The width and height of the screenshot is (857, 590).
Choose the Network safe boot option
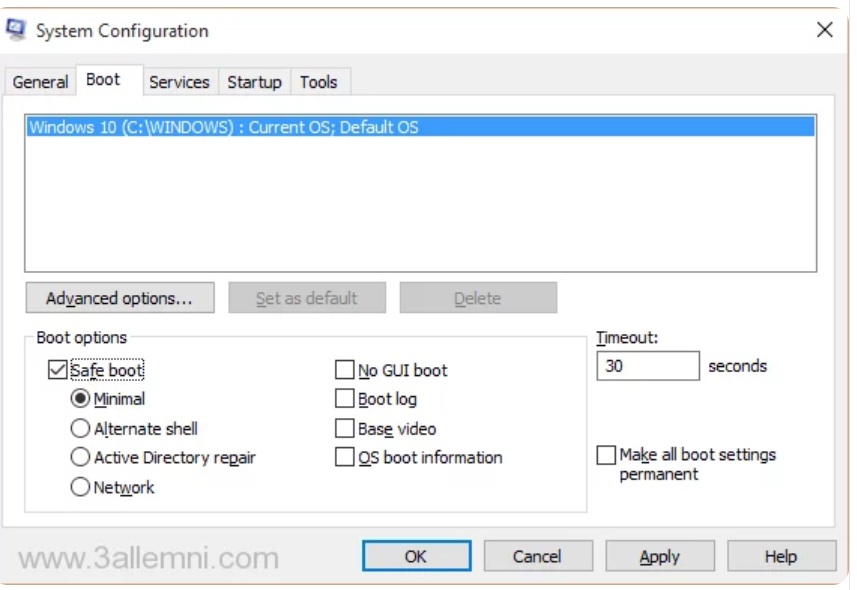tap(81, 488)
